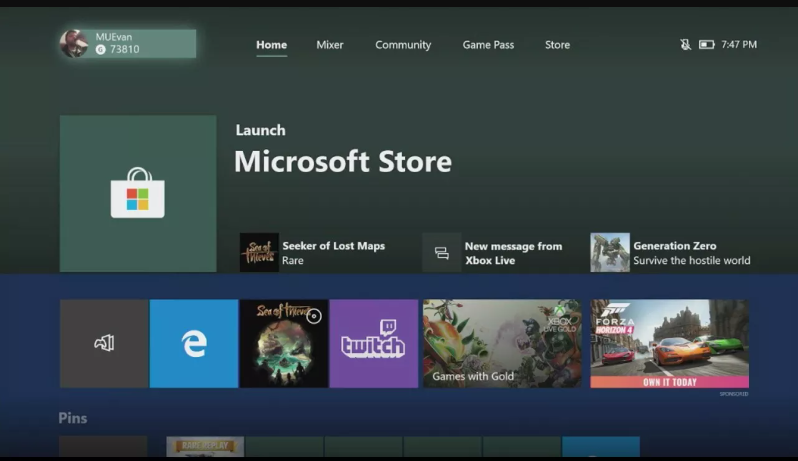The height and width of the screenshot is (461, 798).
Task: Launch the Sea of Thieves game tile
Action: click(x=284, y=343)
